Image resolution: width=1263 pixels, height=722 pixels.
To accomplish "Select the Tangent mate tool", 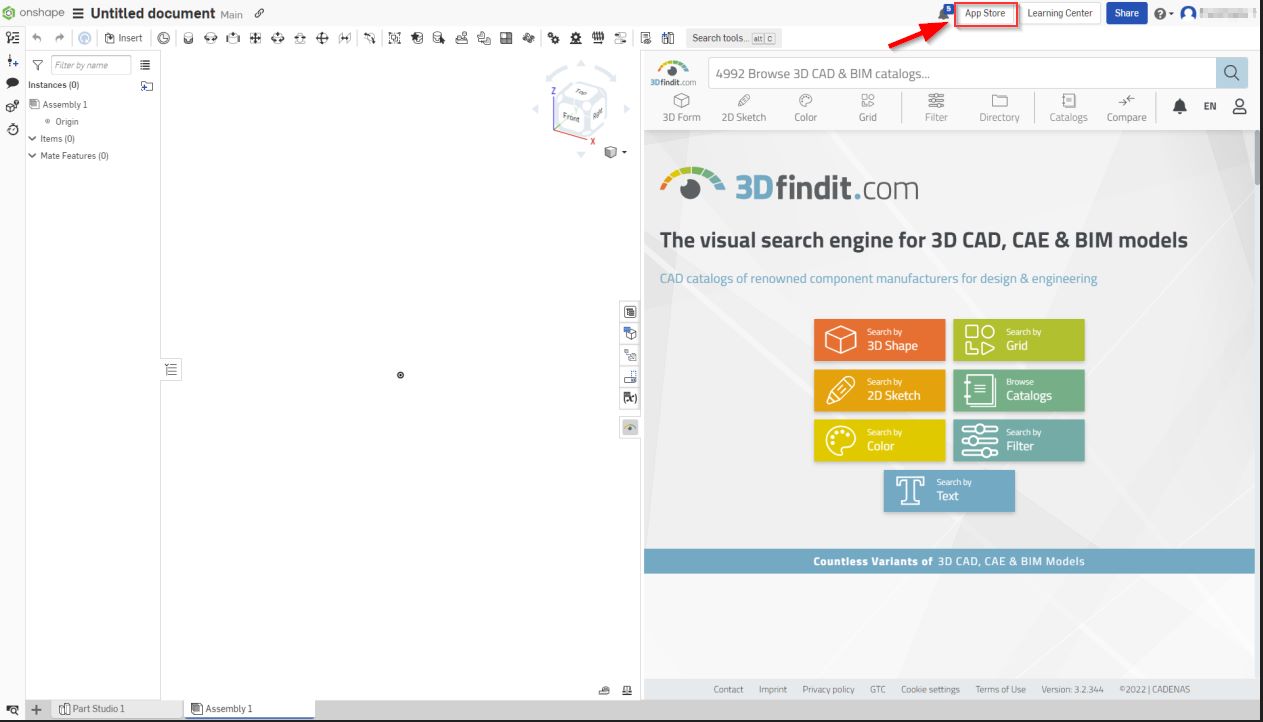I will 369,38.
